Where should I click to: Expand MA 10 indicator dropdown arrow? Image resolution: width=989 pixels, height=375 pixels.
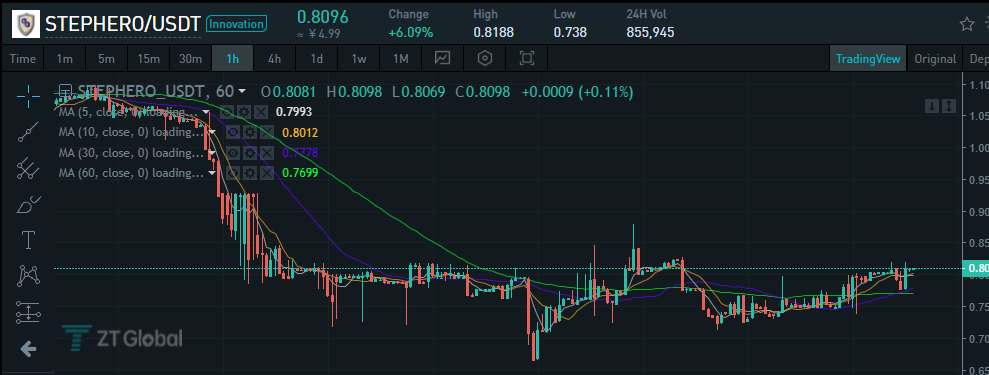pyautogui.click(x=213, y=133)
